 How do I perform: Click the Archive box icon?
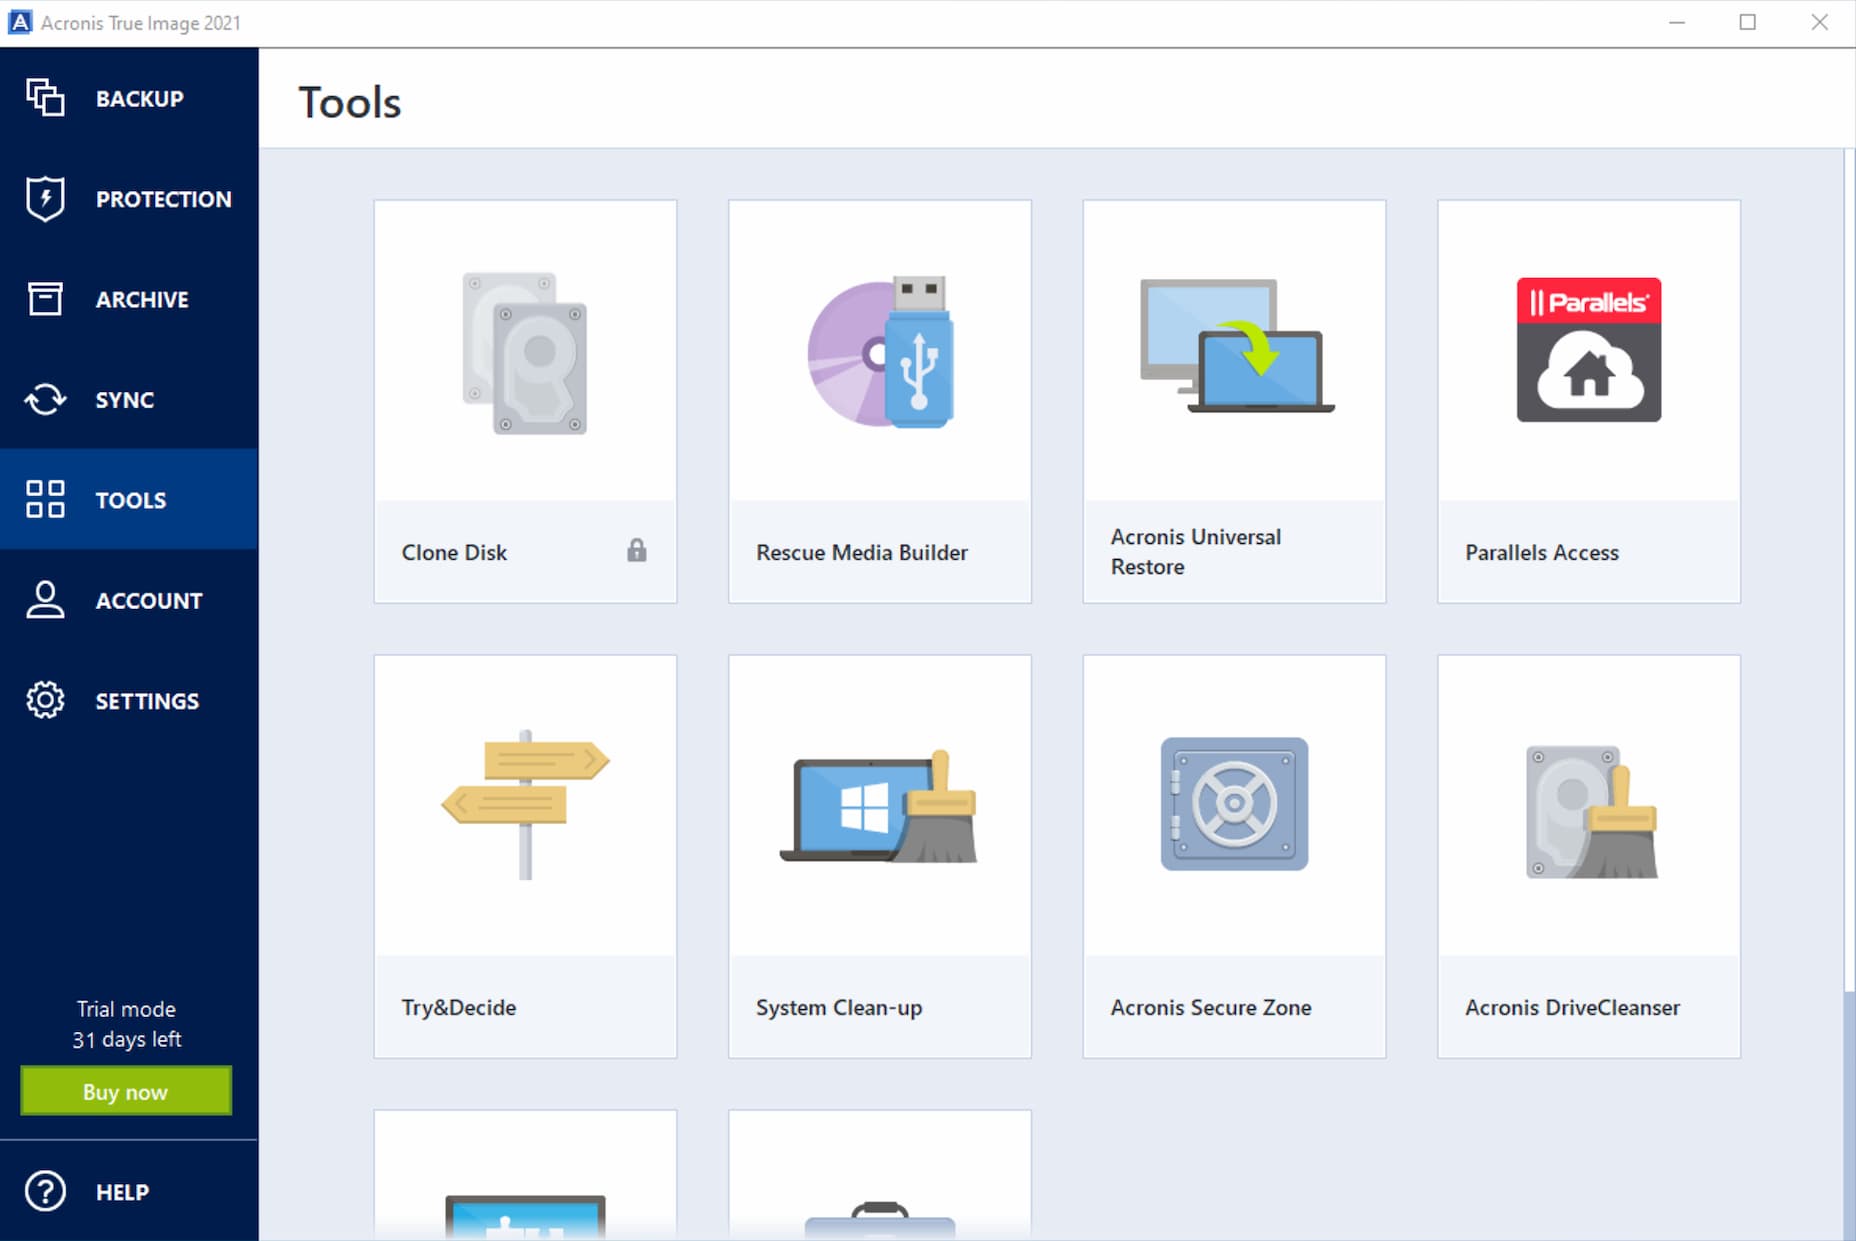45,299
